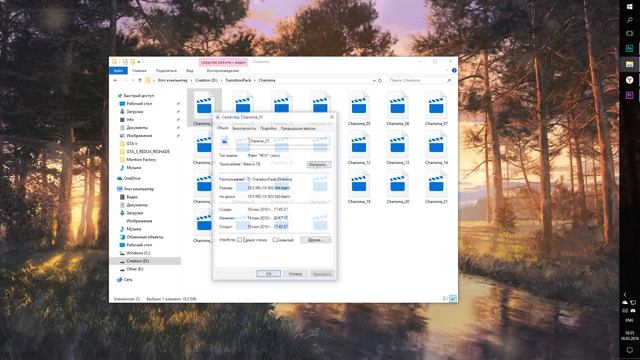Click 'TransitionPack' in the breadcrumb path
This screenshot has width=640, height=360.
click(x=238, y=80)
